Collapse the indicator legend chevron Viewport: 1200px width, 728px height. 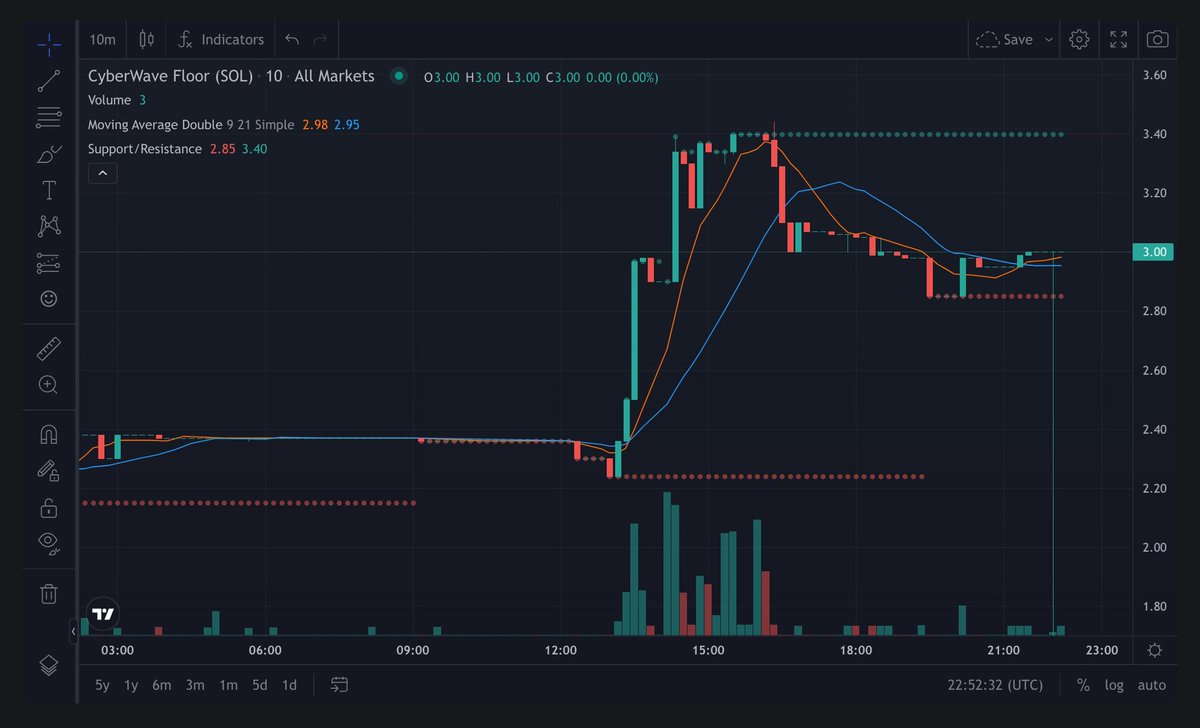coord(103,173)
